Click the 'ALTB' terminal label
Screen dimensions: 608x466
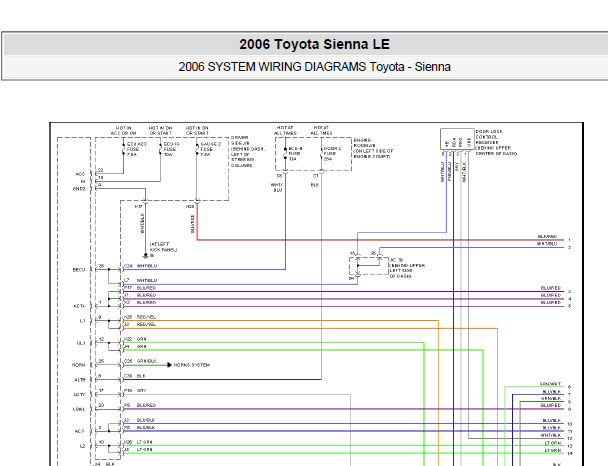click(x=79, y=380)
